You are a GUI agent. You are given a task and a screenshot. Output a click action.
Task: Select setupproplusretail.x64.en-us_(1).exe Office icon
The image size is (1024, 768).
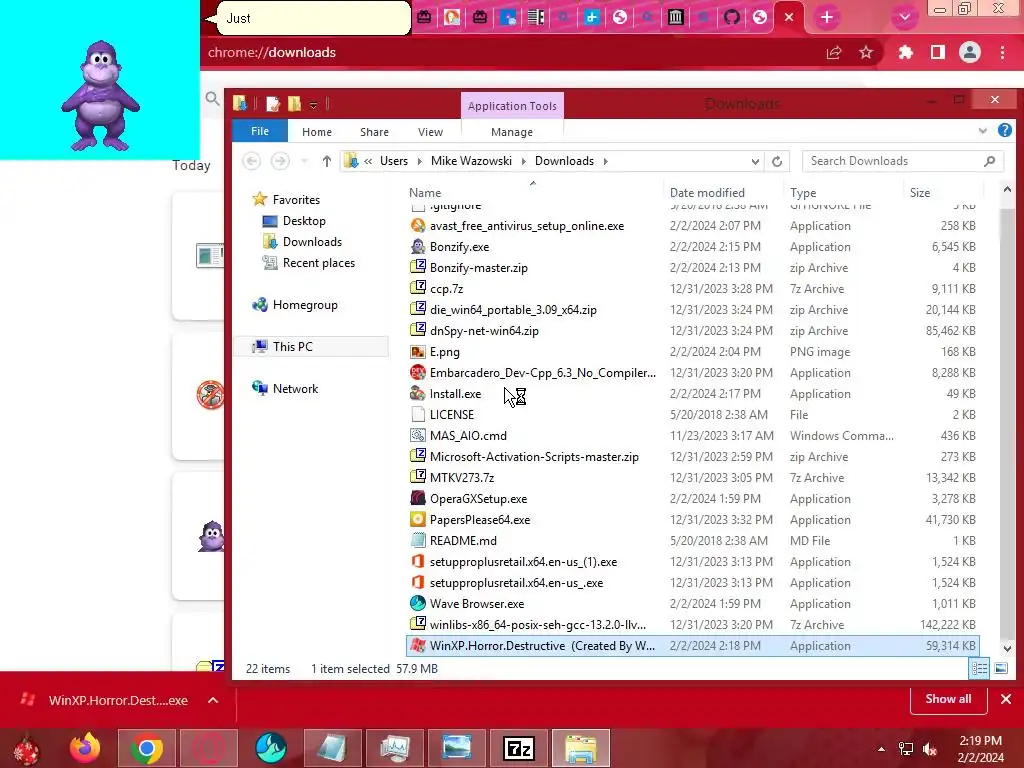click(417, 562)
